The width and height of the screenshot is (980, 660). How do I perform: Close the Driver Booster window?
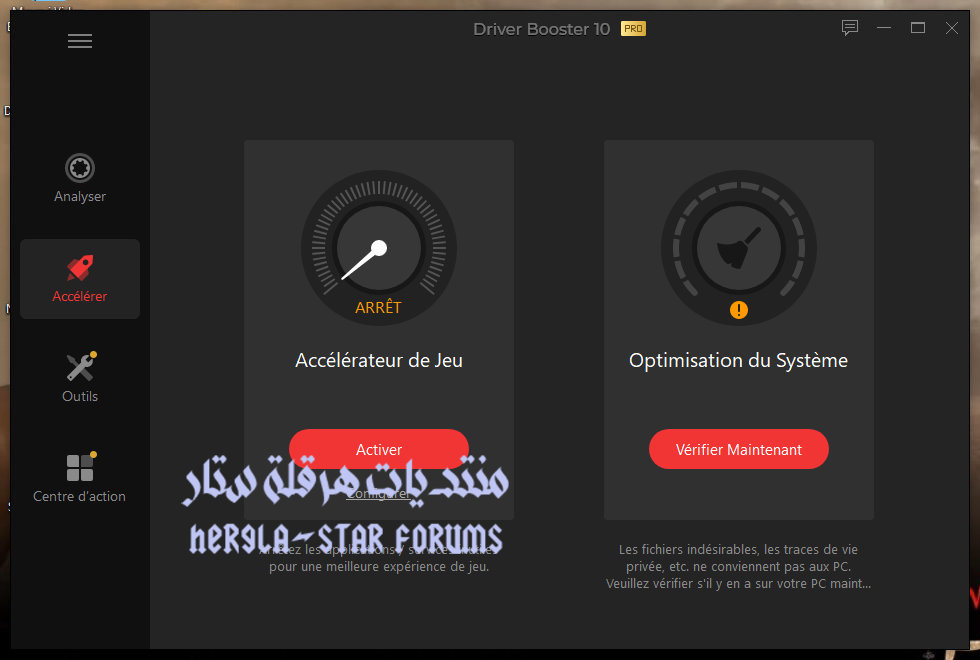coord(952,28)
